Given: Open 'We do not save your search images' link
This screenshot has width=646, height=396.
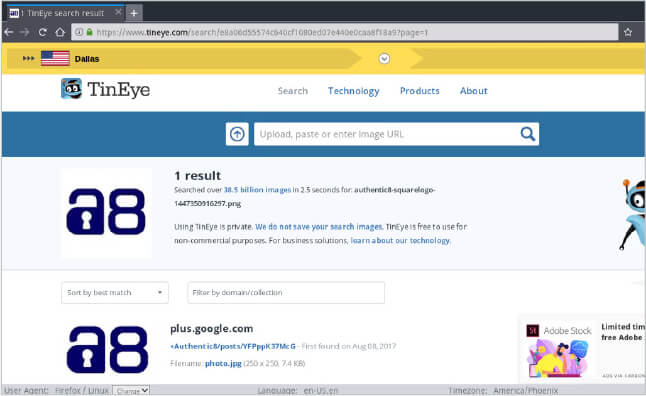Looking at the screenshot, I should coord(319,227).
